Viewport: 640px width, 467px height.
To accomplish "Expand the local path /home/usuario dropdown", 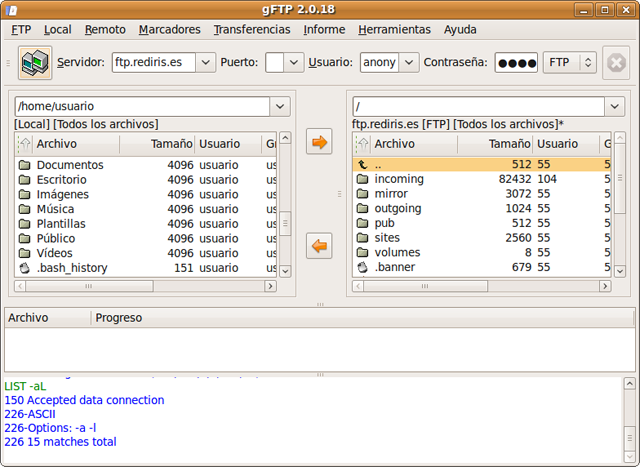I will click(281, 106).
